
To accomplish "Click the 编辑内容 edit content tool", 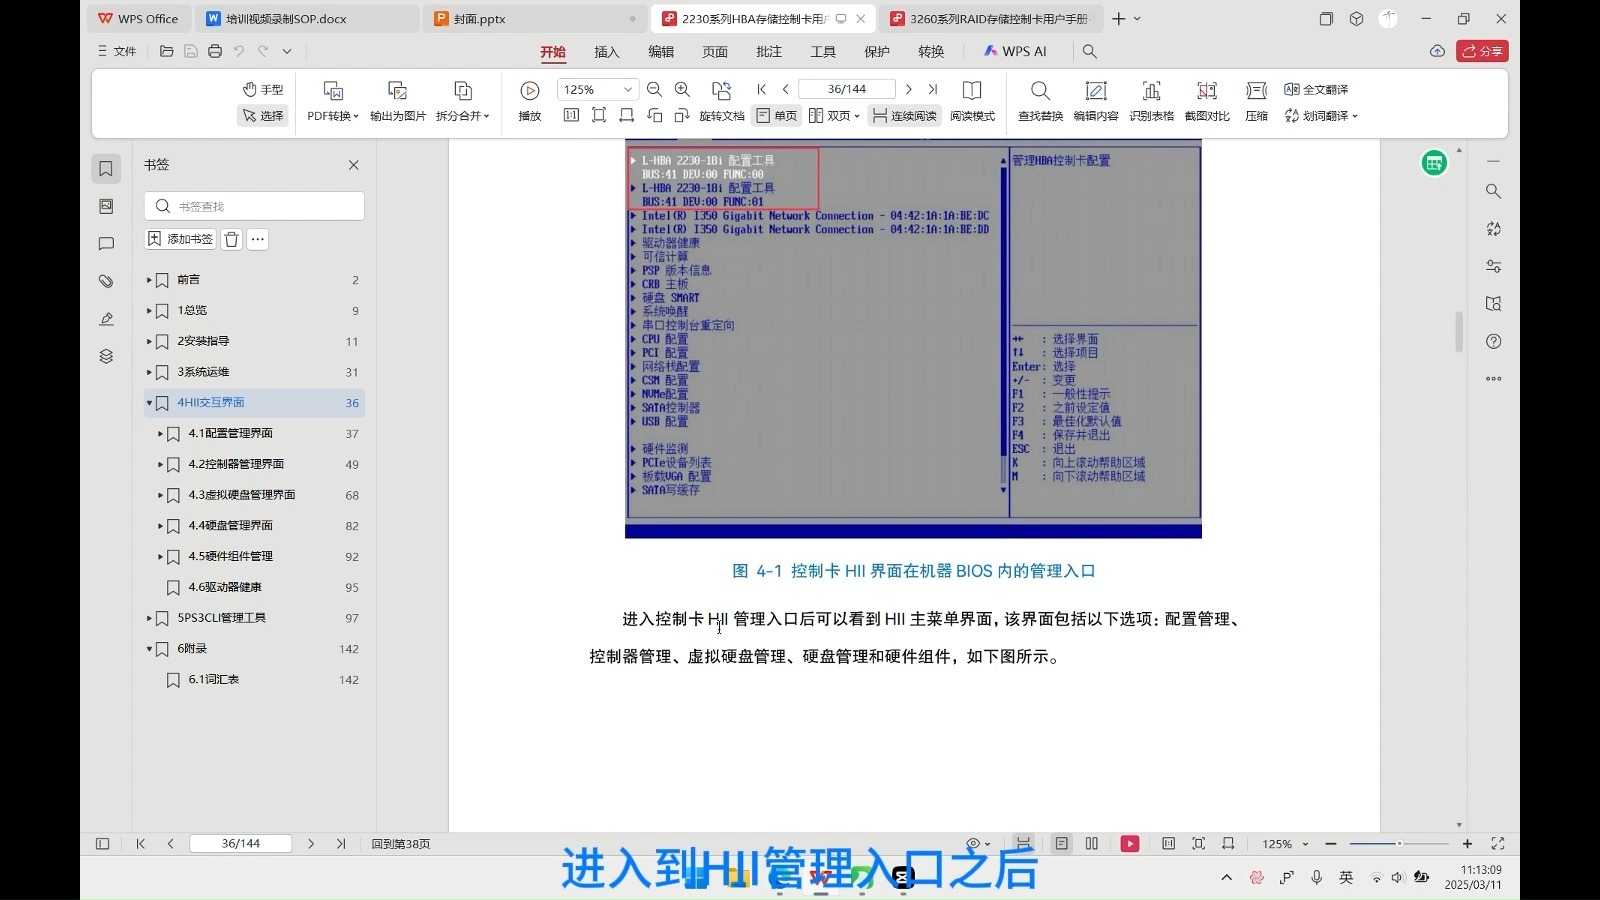I will 1096,102.
